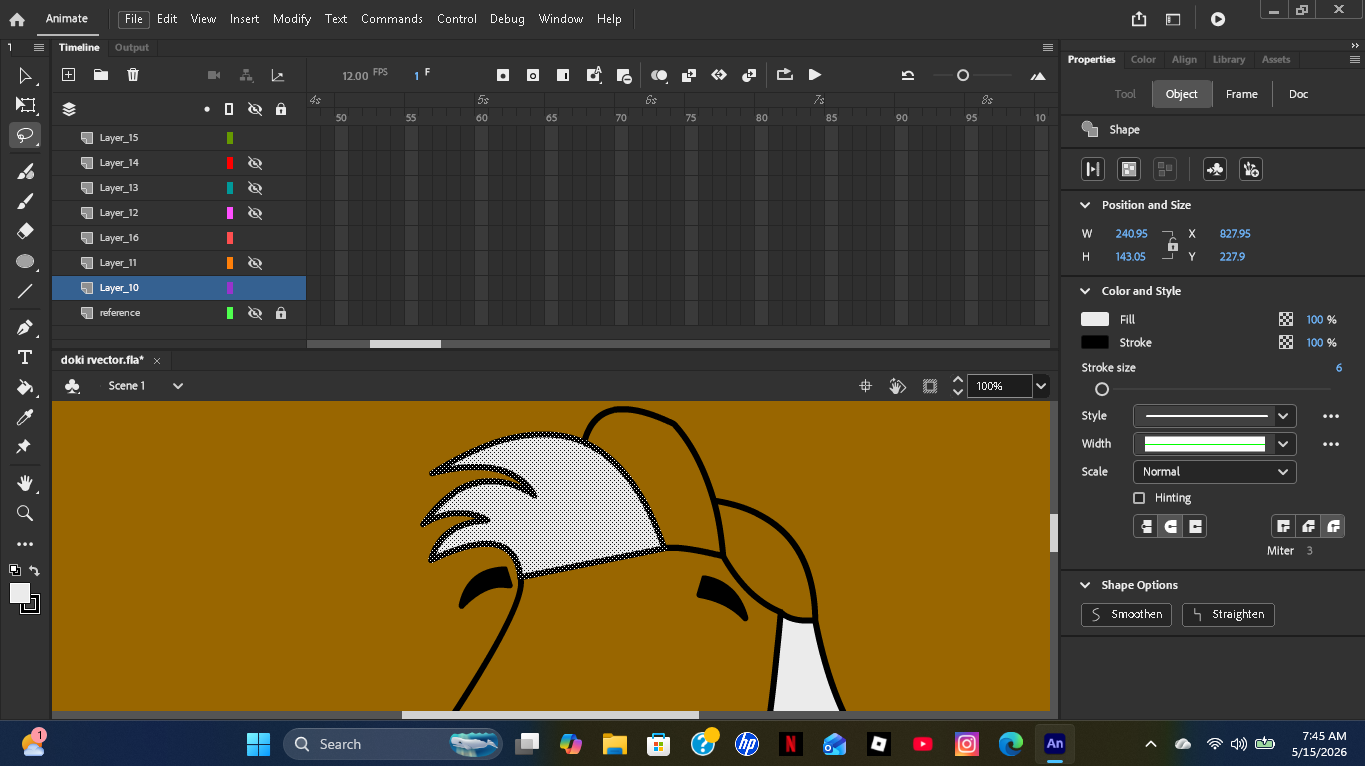Screen dimensions: 1365x766
Task: Show the hidden Layer_12
Action: point(255,213)
